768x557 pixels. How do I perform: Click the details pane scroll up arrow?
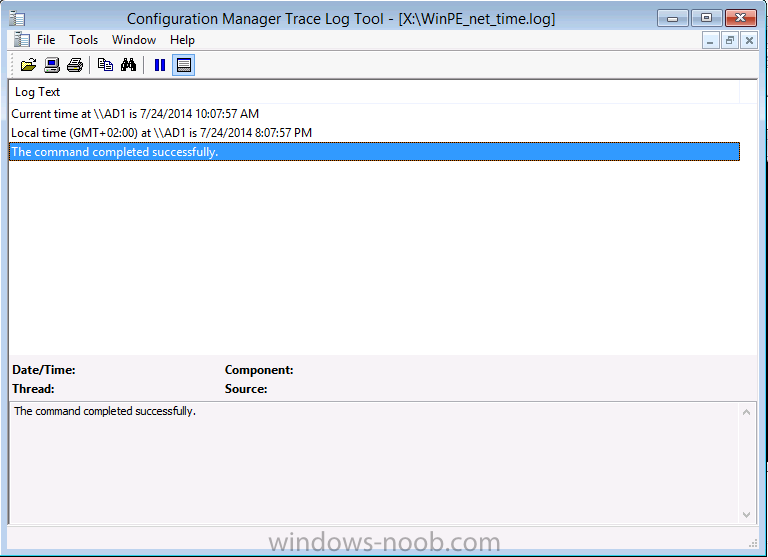click(746, 412)
